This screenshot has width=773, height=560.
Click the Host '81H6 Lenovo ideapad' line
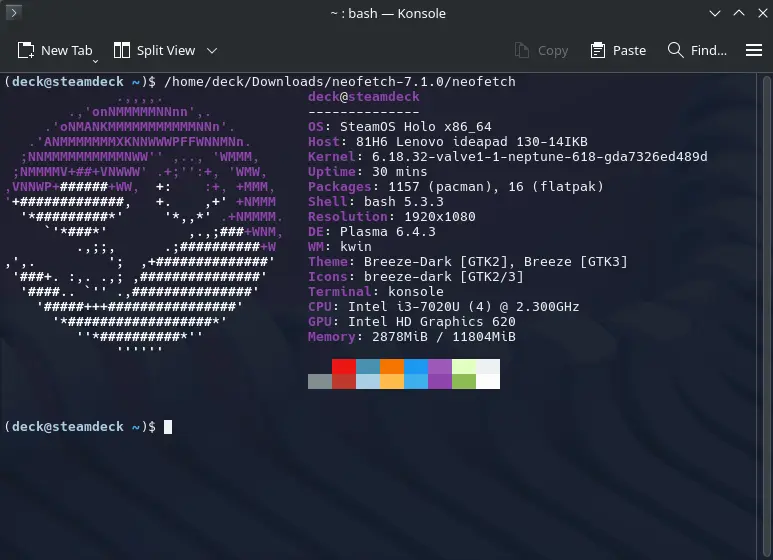pos(448,142)
